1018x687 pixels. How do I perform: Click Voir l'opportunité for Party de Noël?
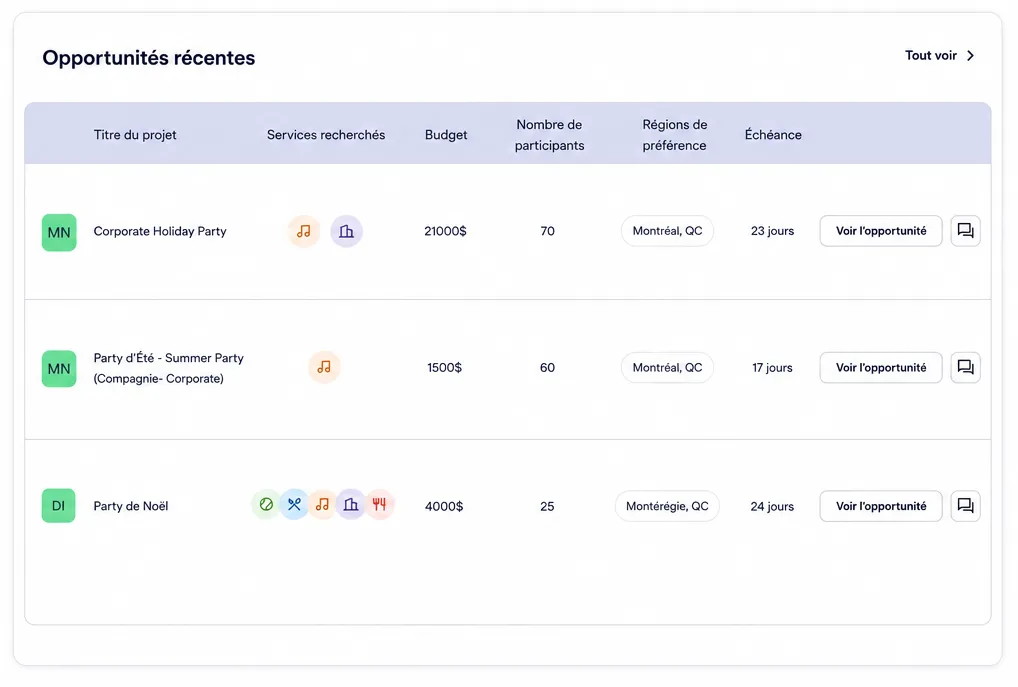tap(880, 506)
